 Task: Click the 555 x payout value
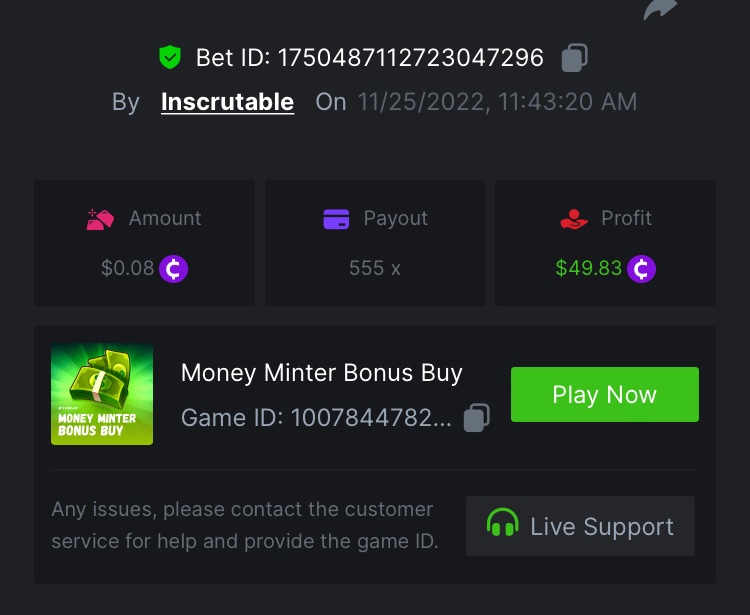pos(375,268)
